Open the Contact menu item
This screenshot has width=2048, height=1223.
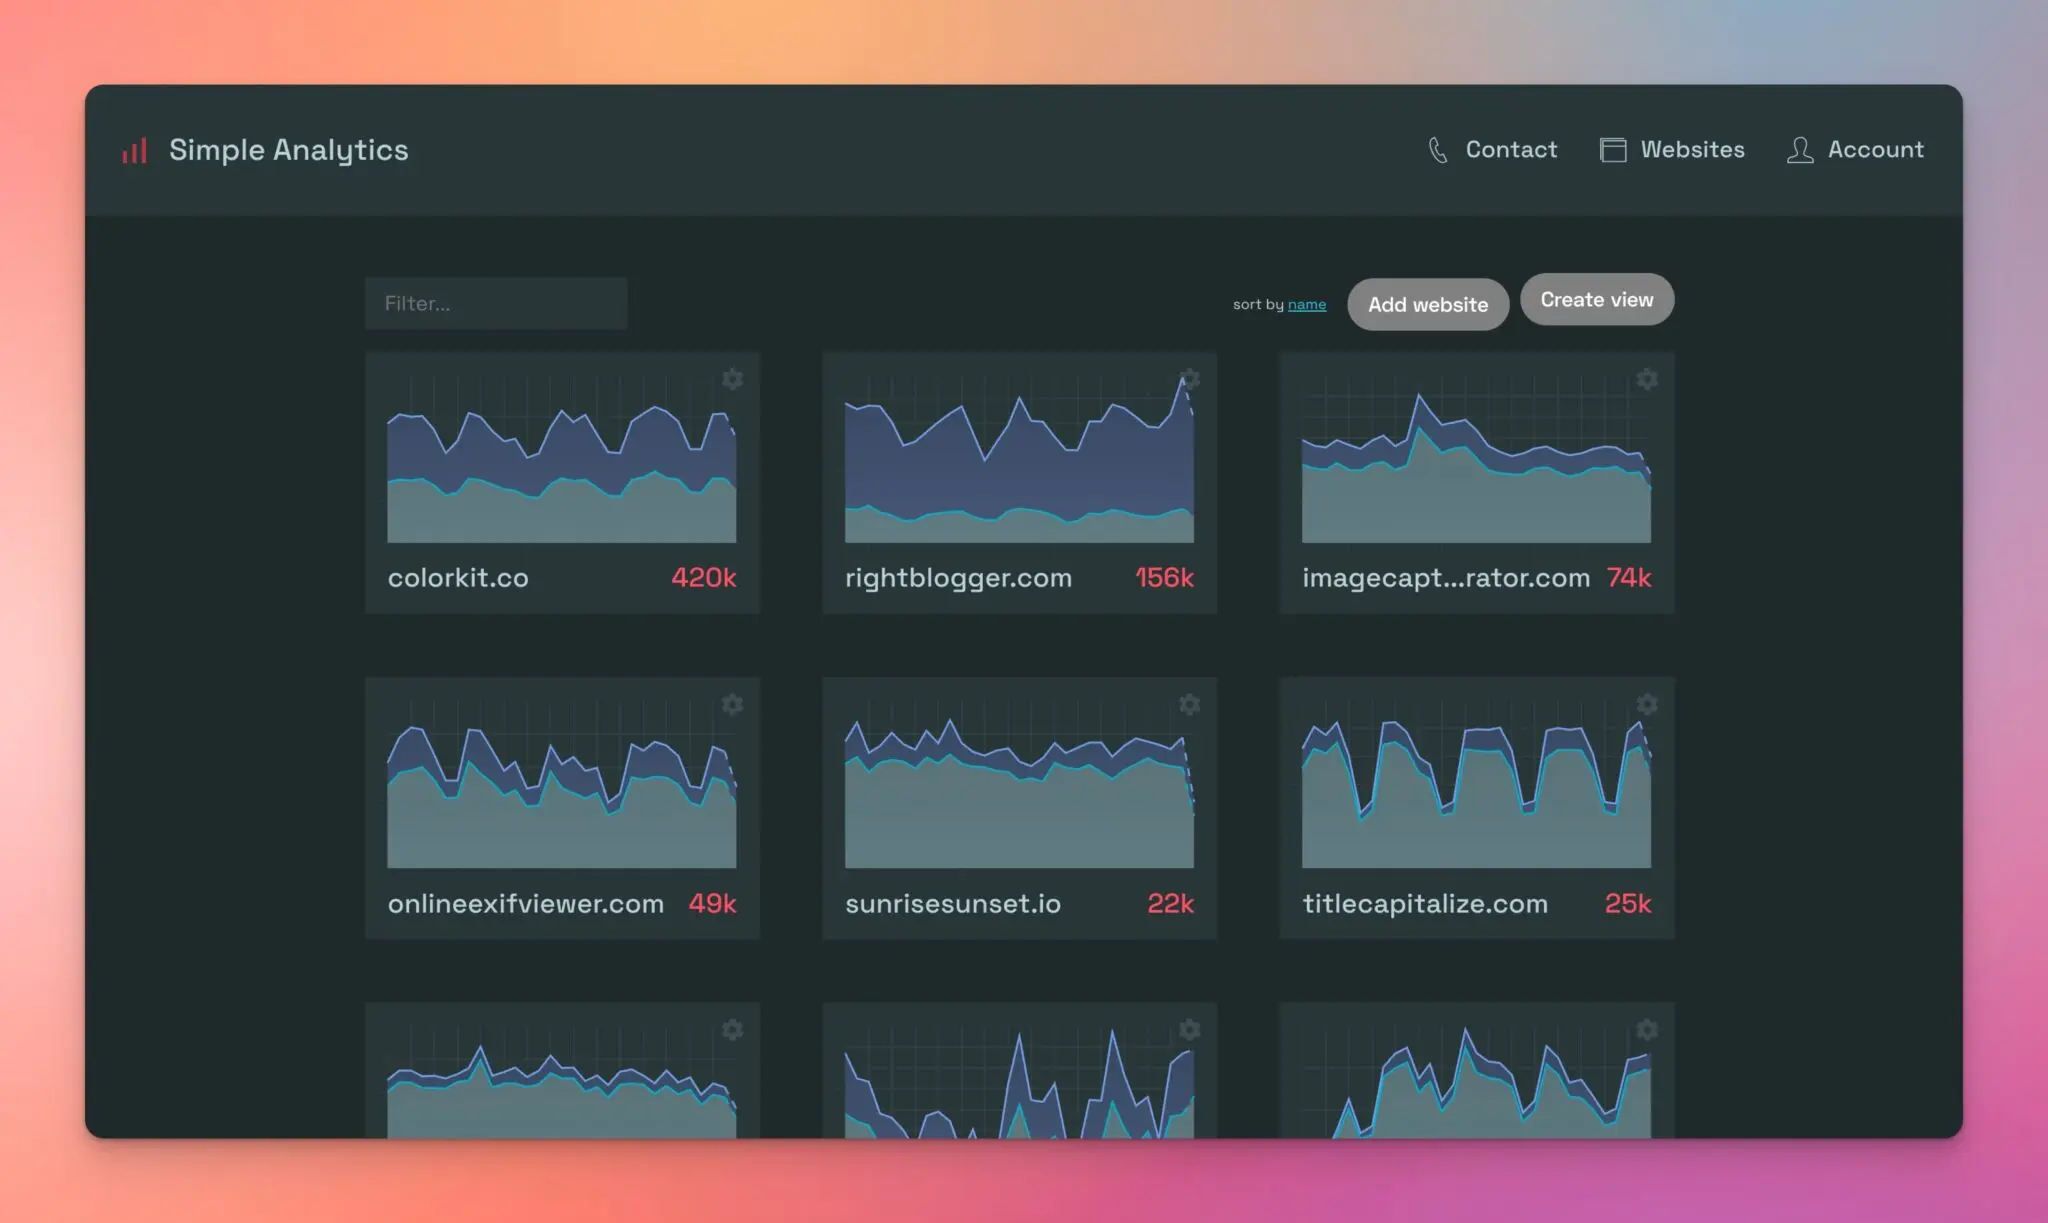(x=1511, y=149)
